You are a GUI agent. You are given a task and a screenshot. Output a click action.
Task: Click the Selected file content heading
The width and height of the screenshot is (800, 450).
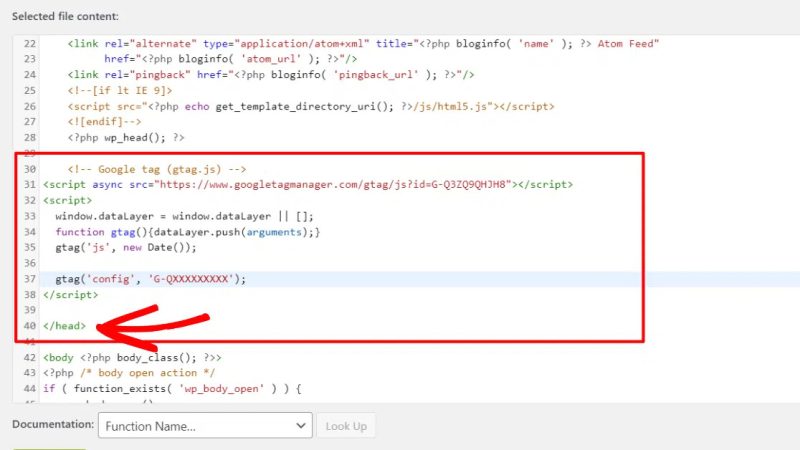tap(65, 16)
